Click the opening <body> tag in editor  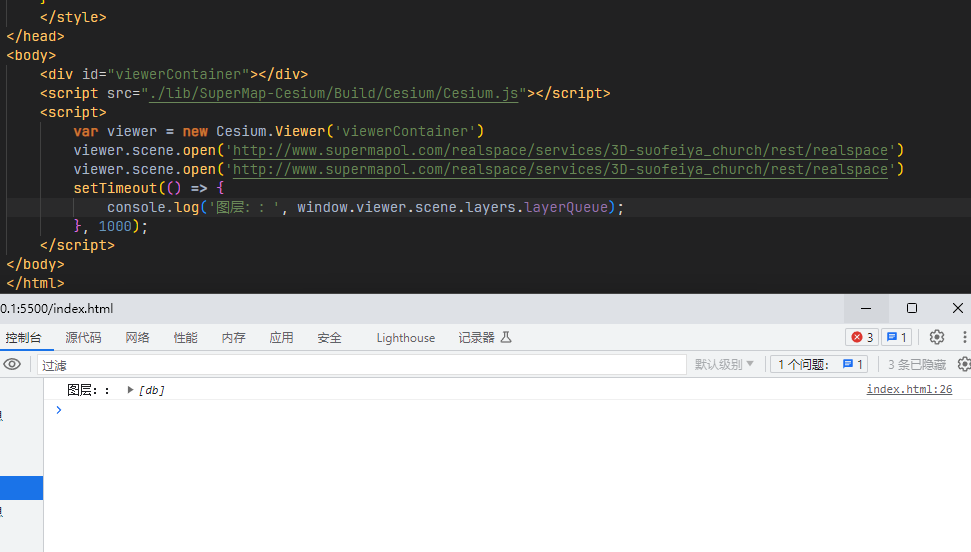31,55
